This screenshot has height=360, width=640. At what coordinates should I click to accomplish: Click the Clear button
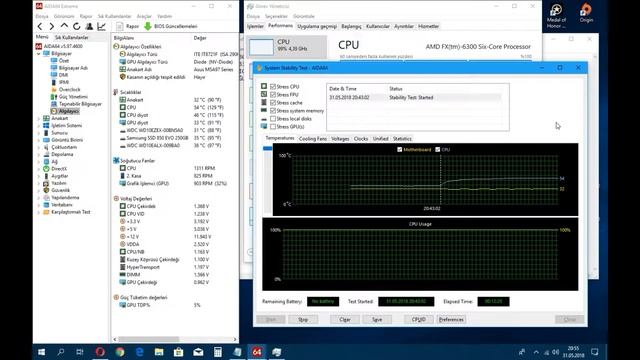coord(345,320)
